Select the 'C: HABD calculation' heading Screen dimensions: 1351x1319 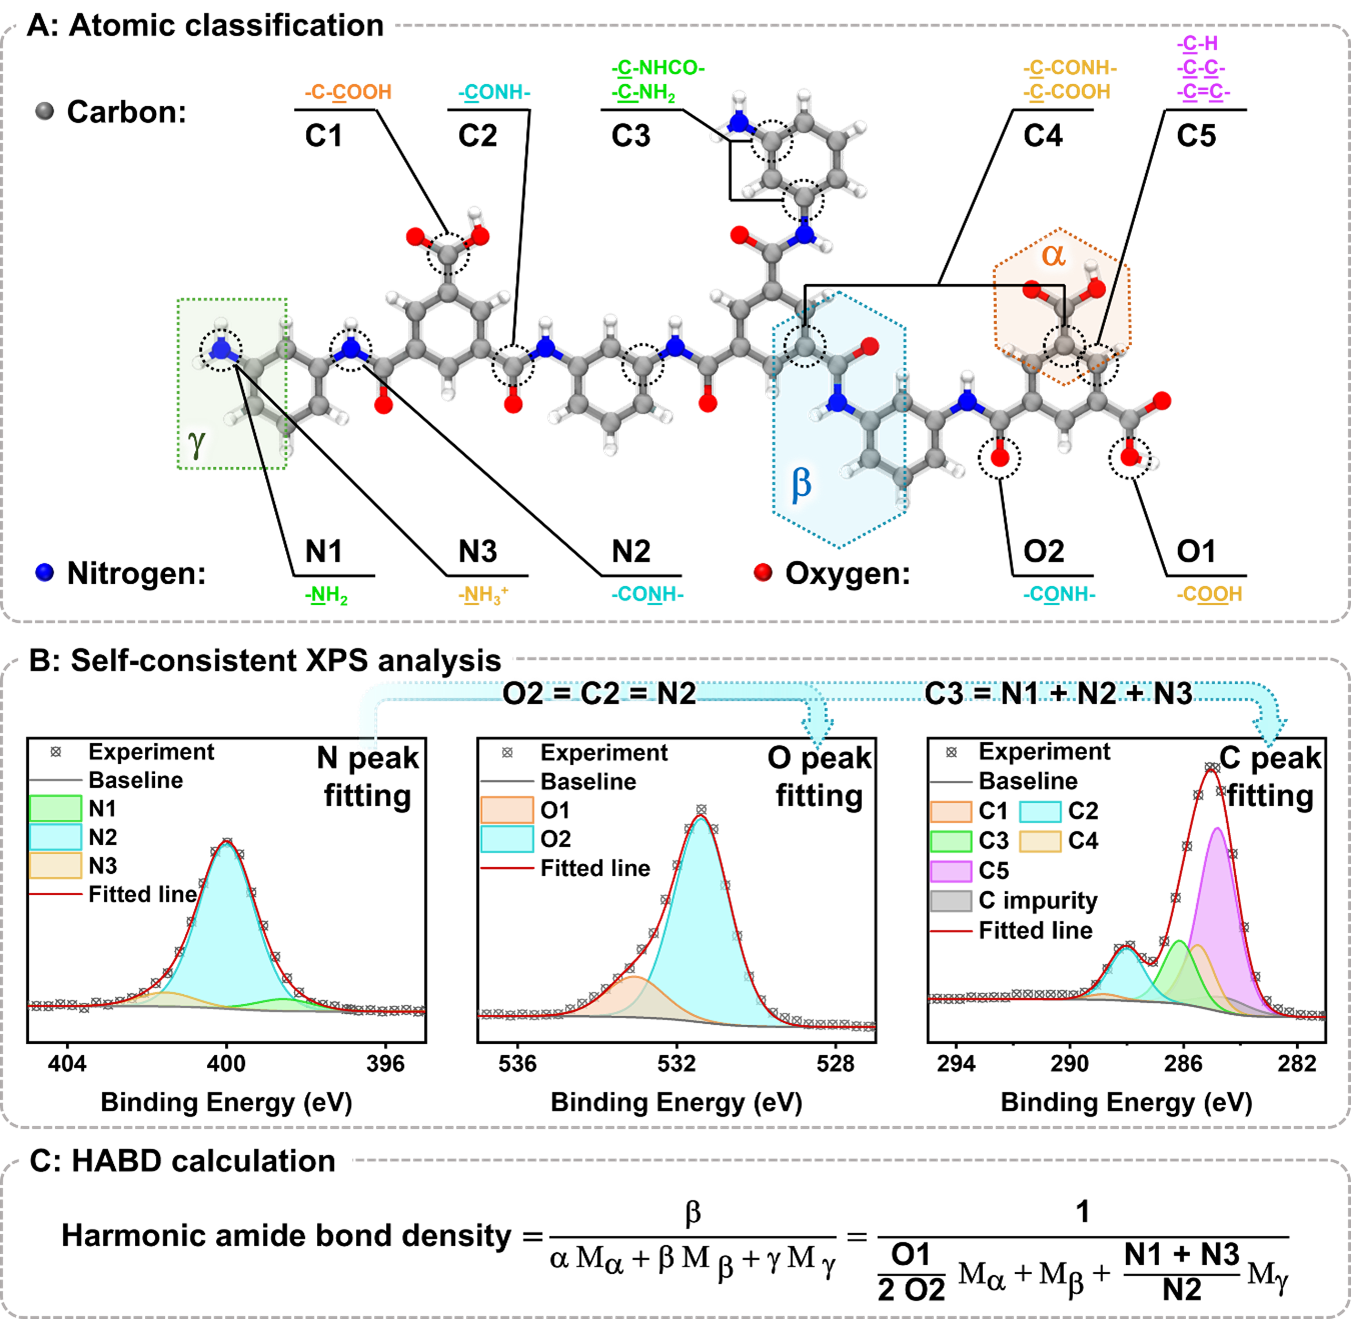[x=182, y=1161]
